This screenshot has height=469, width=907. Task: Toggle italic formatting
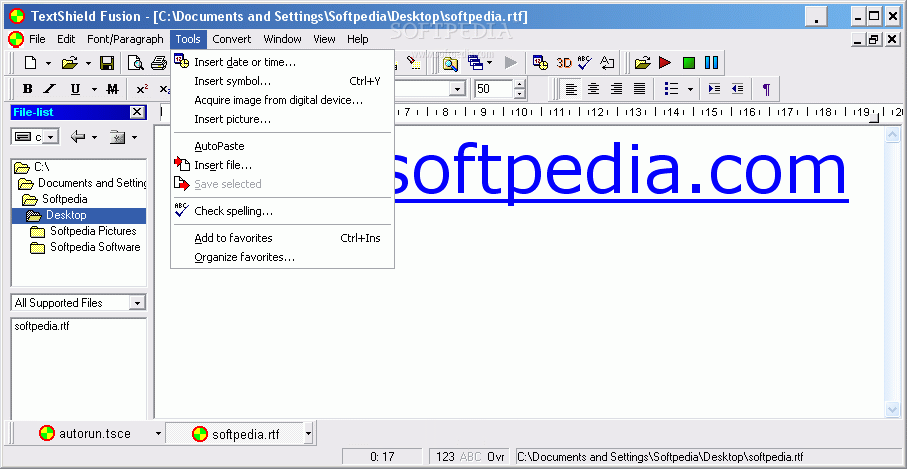(50, 89)
